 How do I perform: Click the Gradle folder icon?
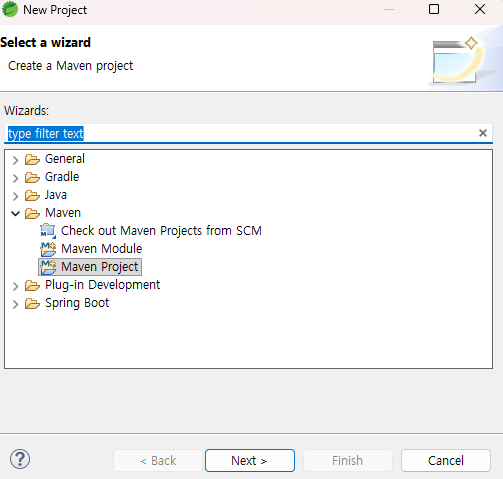(32, 177)
